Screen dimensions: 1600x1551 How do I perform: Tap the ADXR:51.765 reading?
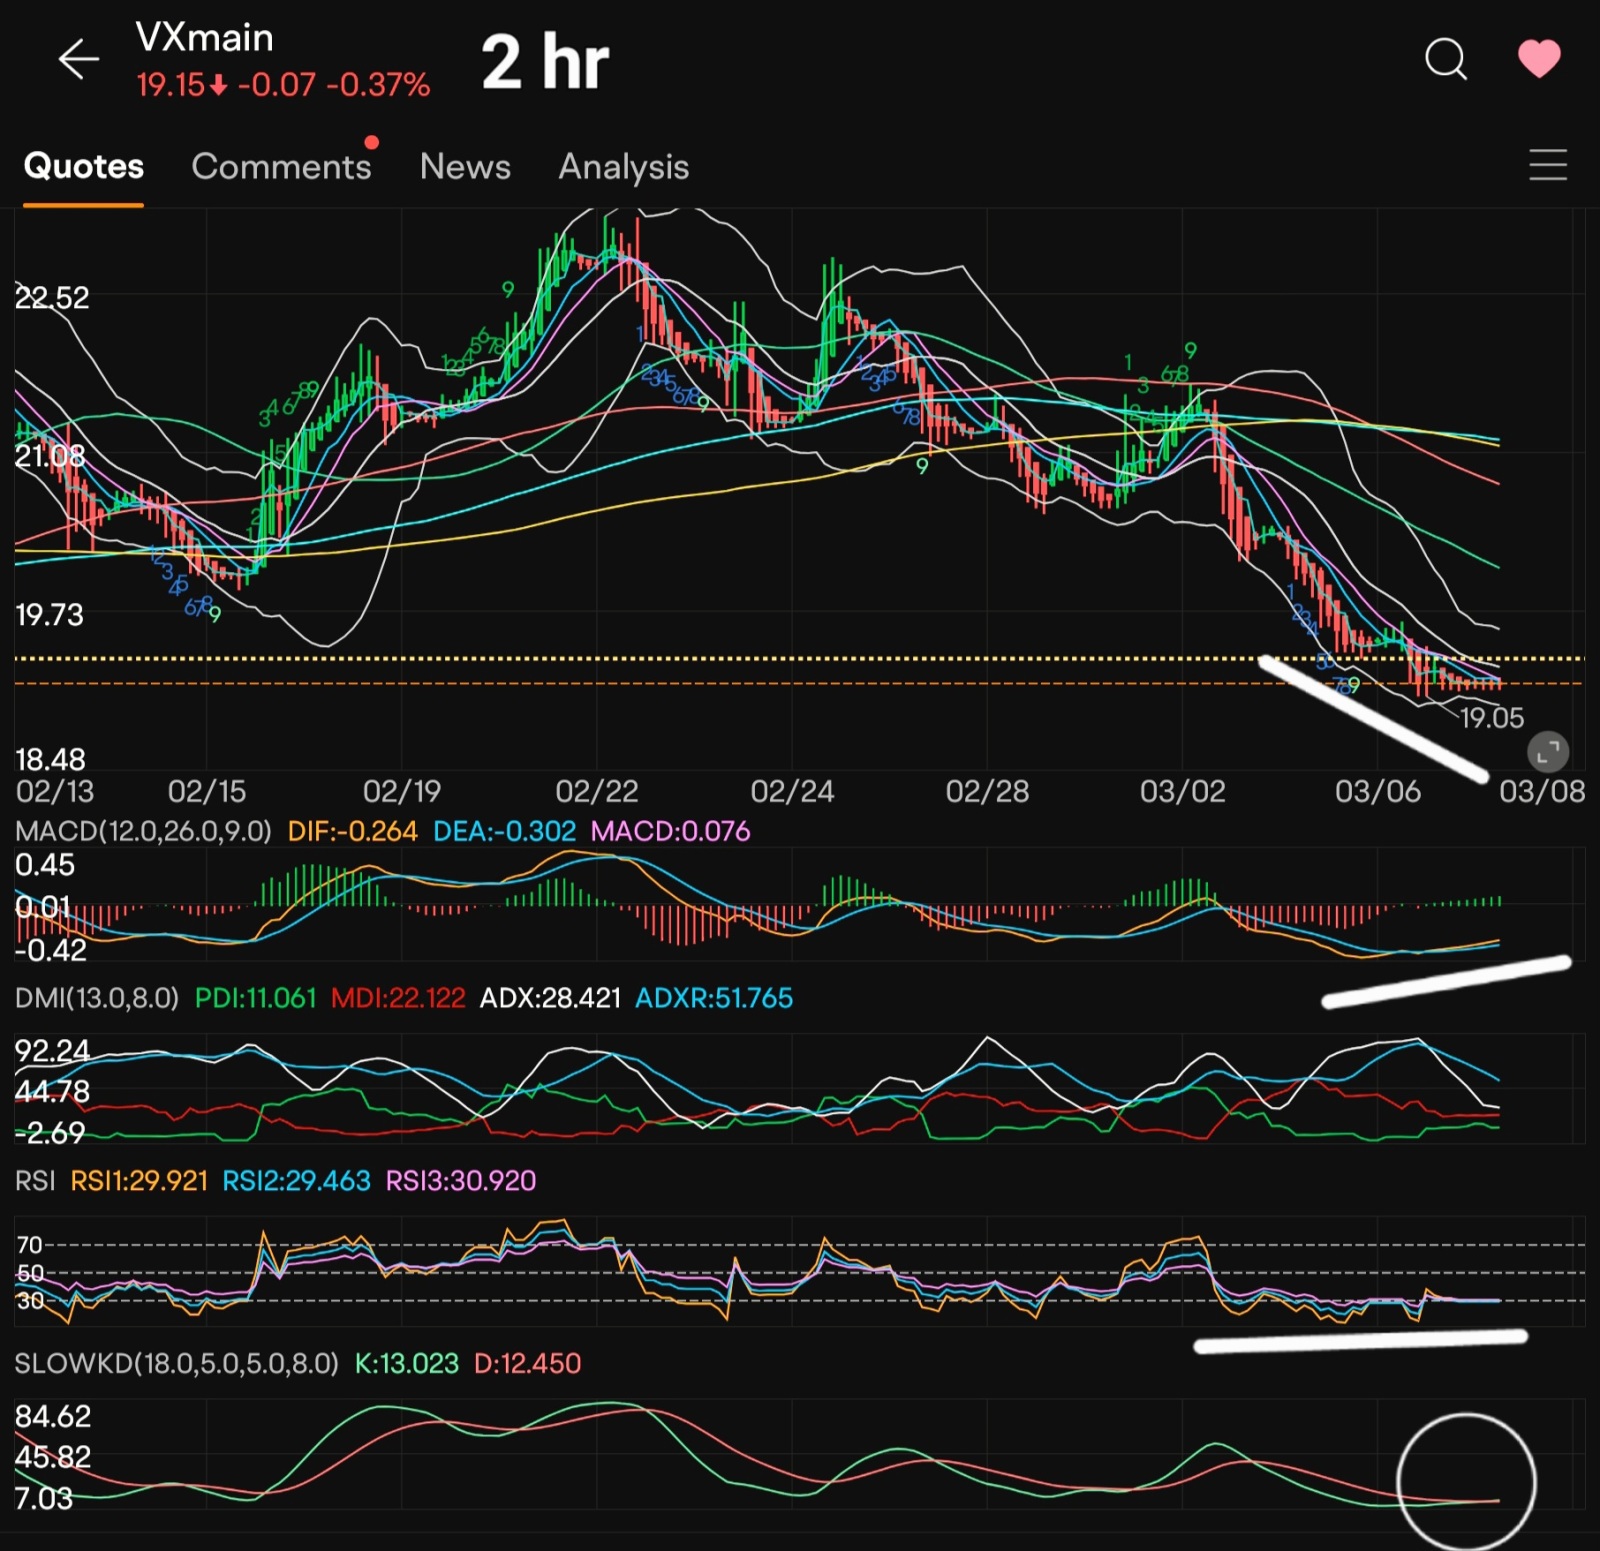tap(714, 998)
